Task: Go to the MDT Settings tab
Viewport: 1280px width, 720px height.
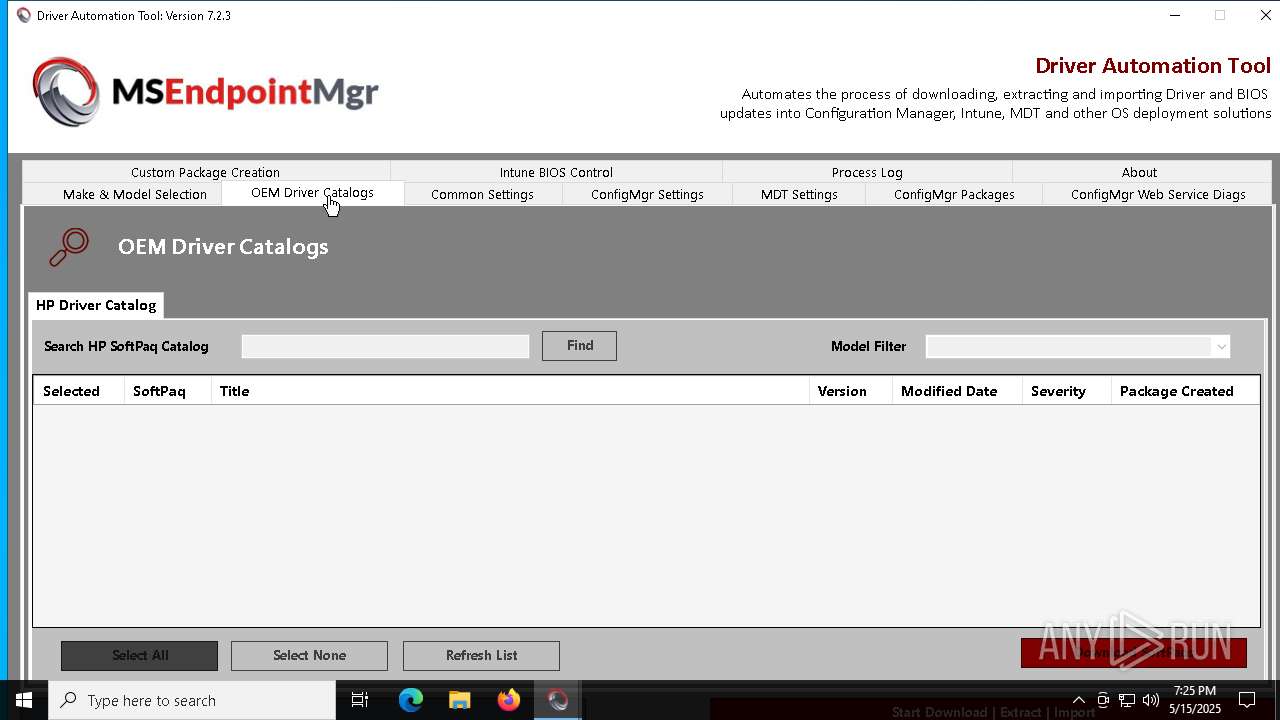Action: 799,194
